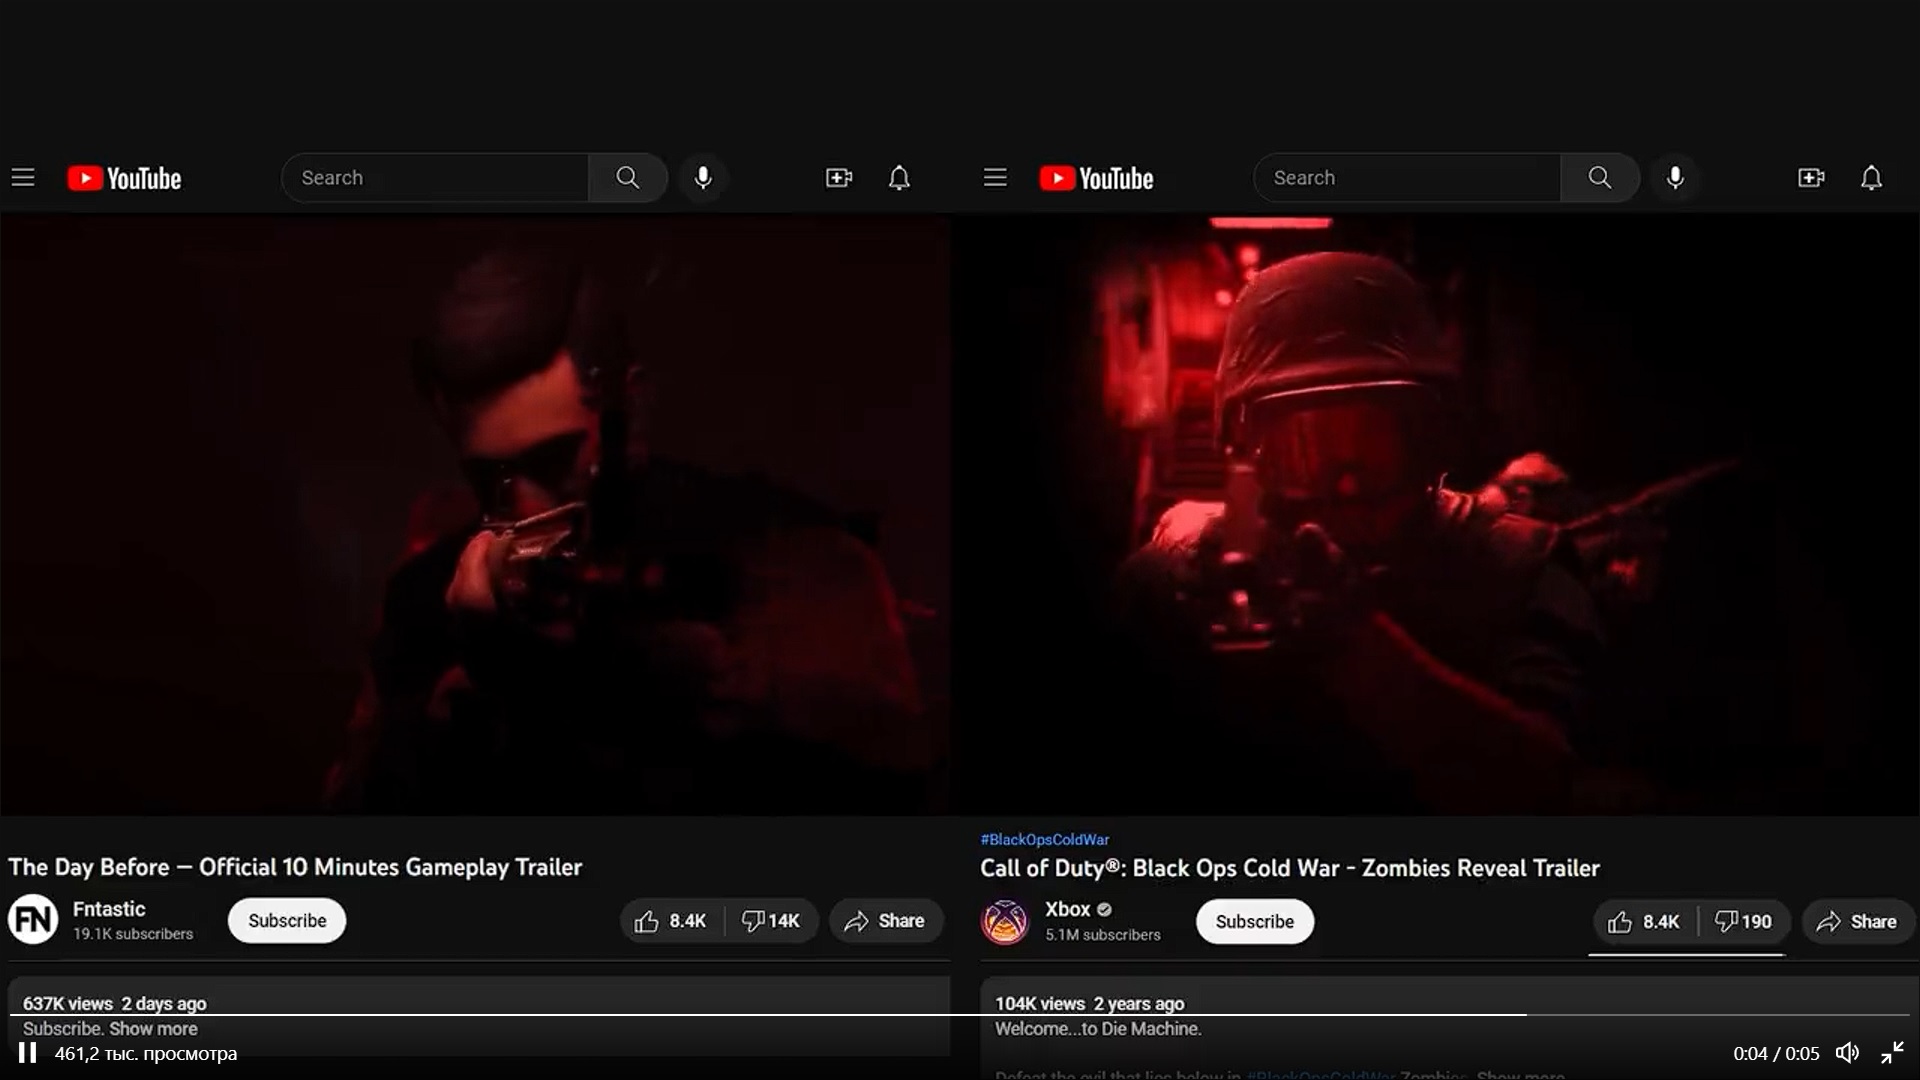Image resolution: width=1920 pixels, height=1080 pixels.
Task: Click the #BlackOpsColdWar hashtag link
Action: [1045, 840]
